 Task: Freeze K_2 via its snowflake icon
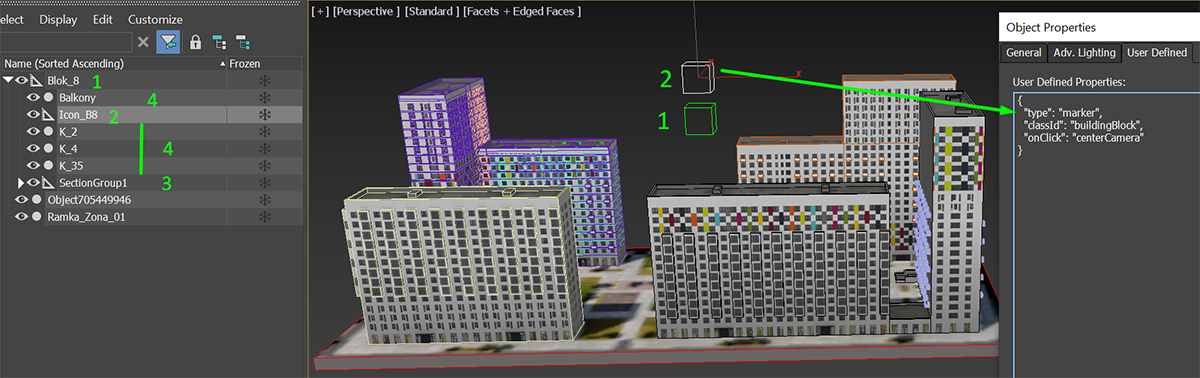[x=265, y=132]
